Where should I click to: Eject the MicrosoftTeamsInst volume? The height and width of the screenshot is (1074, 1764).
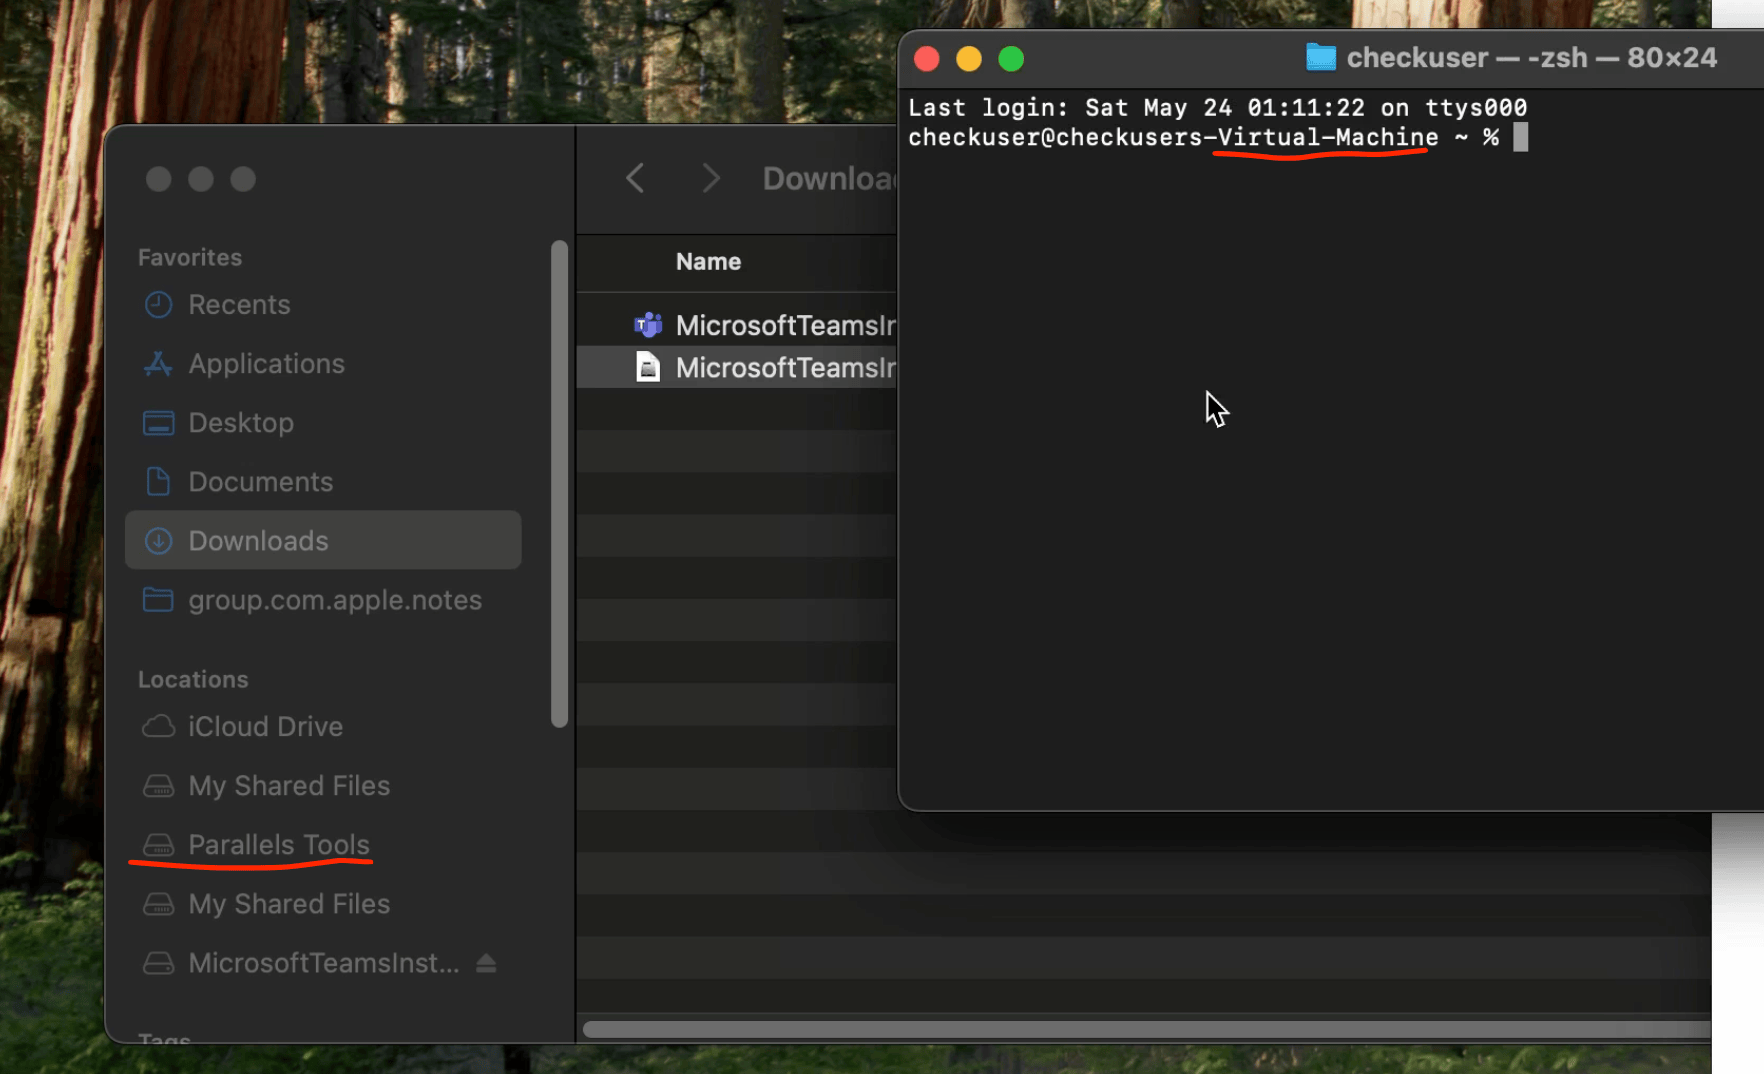click(x=486, y=963)
